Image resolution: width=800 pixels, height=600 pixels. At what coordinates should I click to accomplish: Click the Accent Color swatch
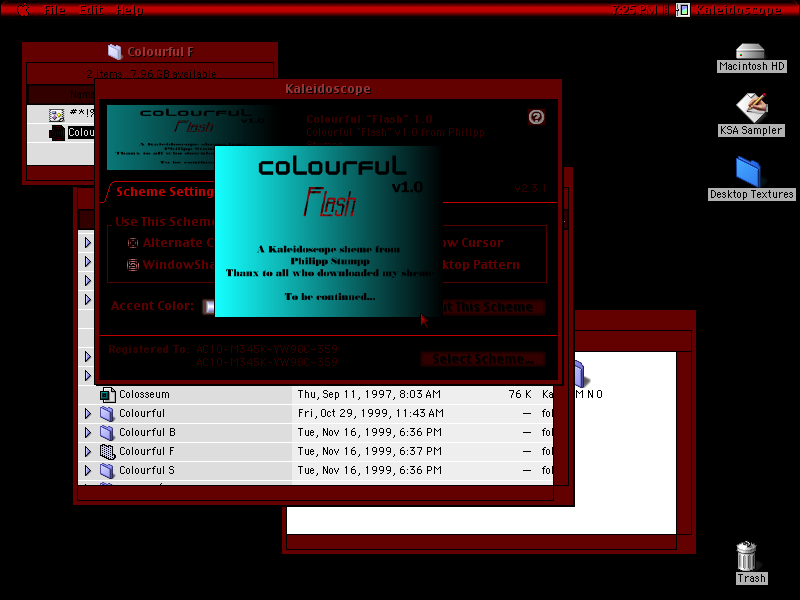click(x=209, y=306)
